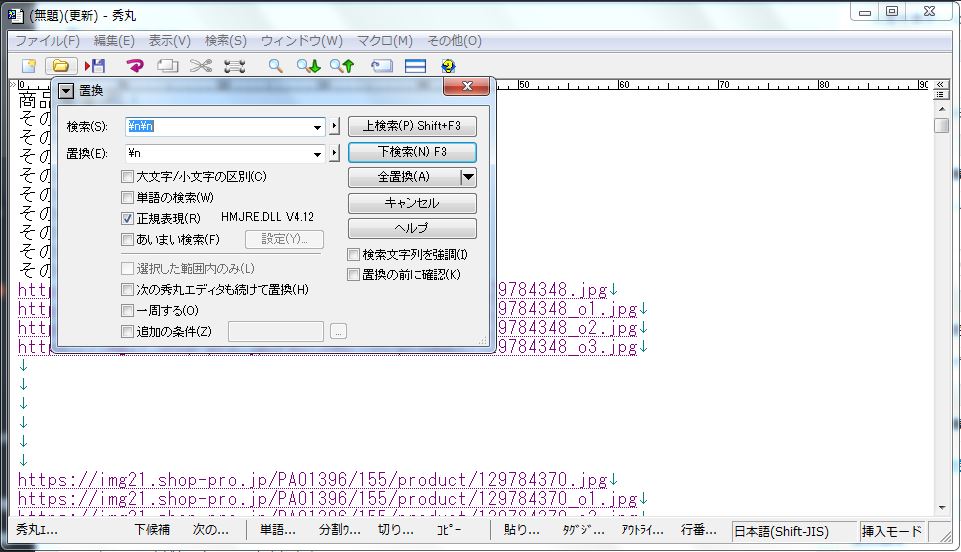Enable 次の秀丸エディタも続けて置換(H) checkbox
This screenshot has height=552, width=961.
pyautogui.click(x=127, y=290)
